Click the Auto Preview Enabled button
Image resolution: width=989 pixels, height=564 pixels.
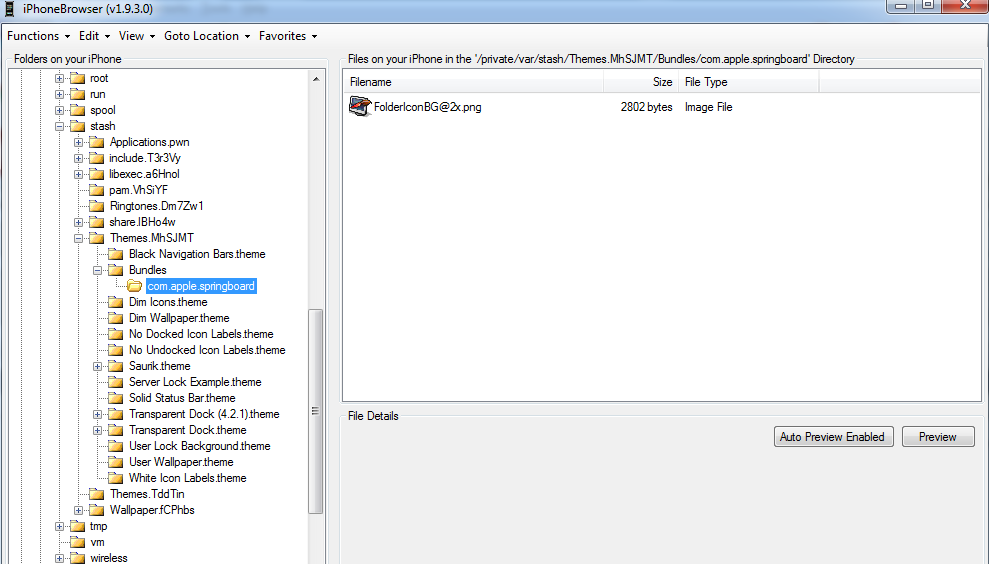pyautogui.click(x=833, y=437)
